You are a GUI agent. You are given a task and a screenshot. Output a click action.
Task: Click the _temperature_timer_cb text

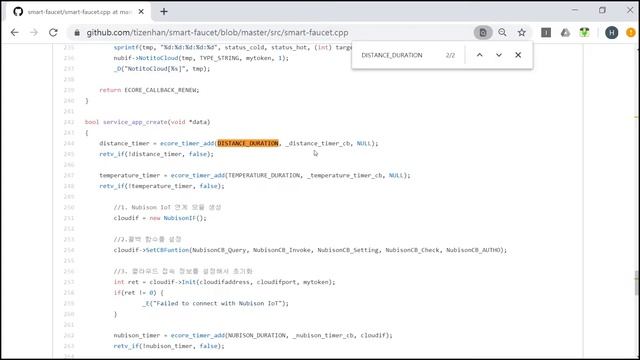pyautogui.click(x=345, y=175)
